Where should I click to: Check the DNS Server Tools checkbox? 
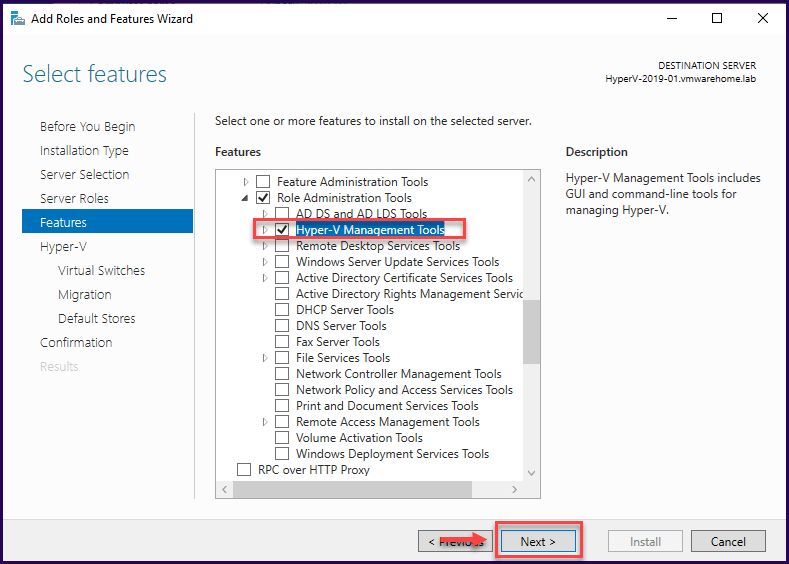(x=282, y=326)
